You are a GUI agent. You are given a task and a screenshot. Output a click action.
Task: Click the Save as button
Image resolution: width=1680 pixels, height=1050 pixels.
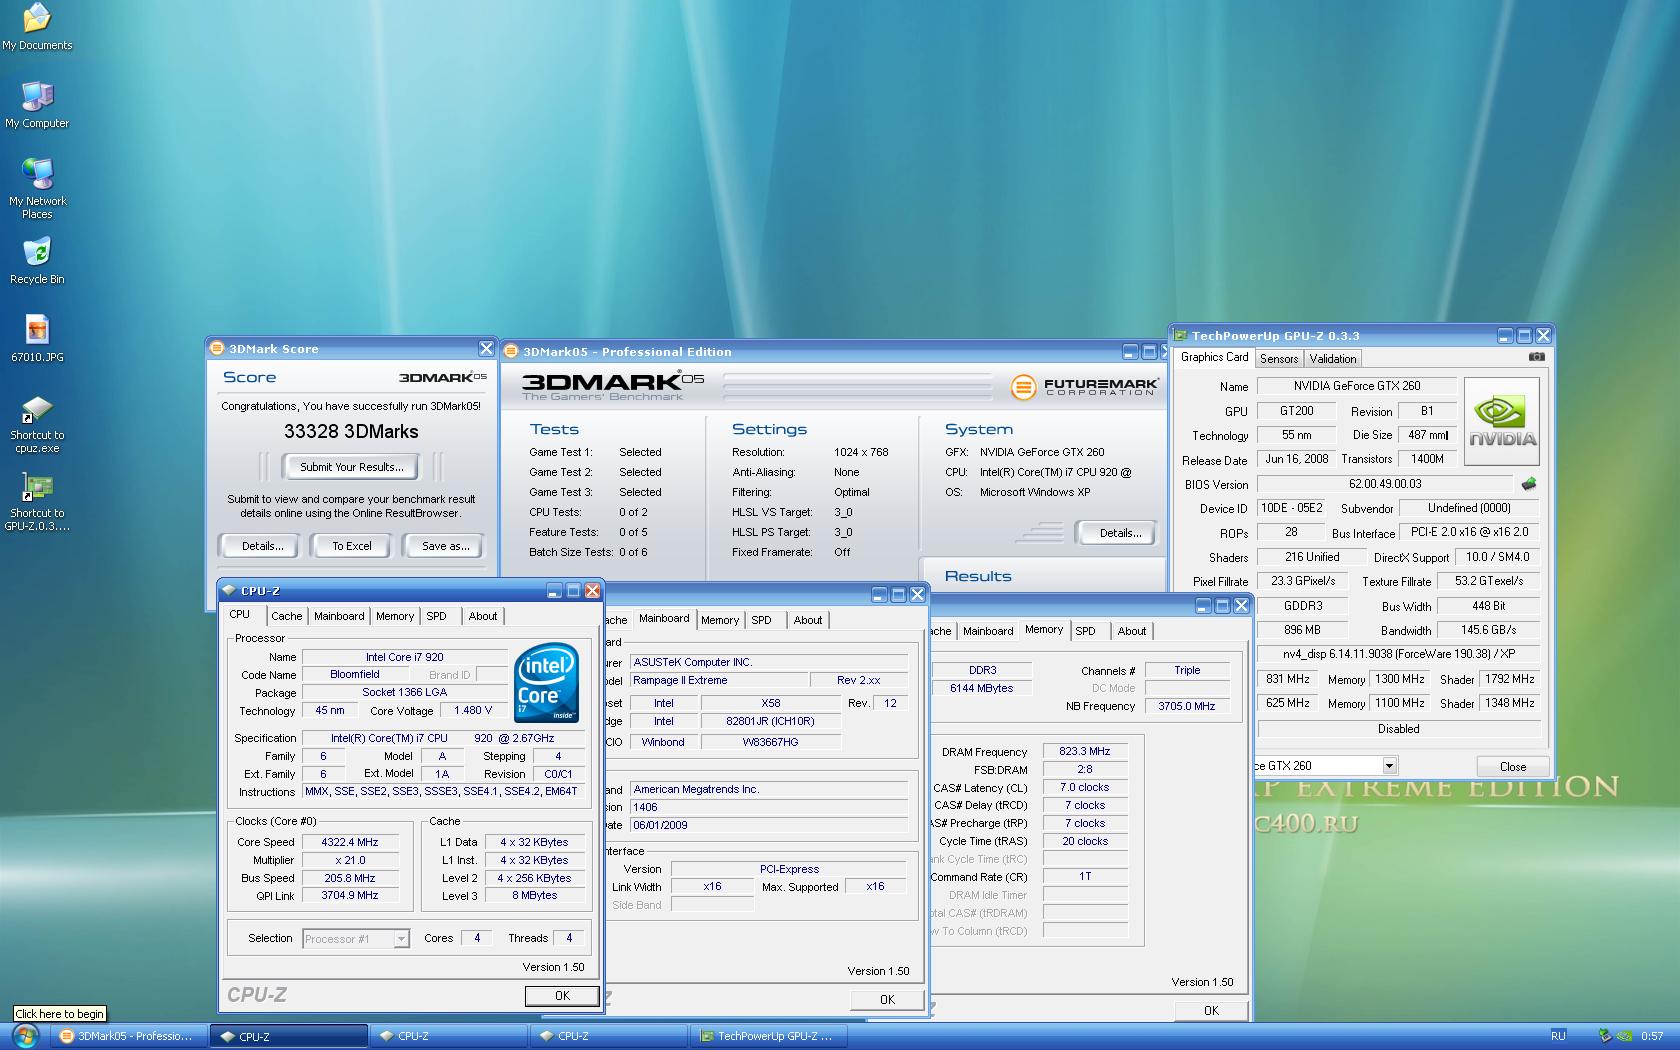(445, 546)
